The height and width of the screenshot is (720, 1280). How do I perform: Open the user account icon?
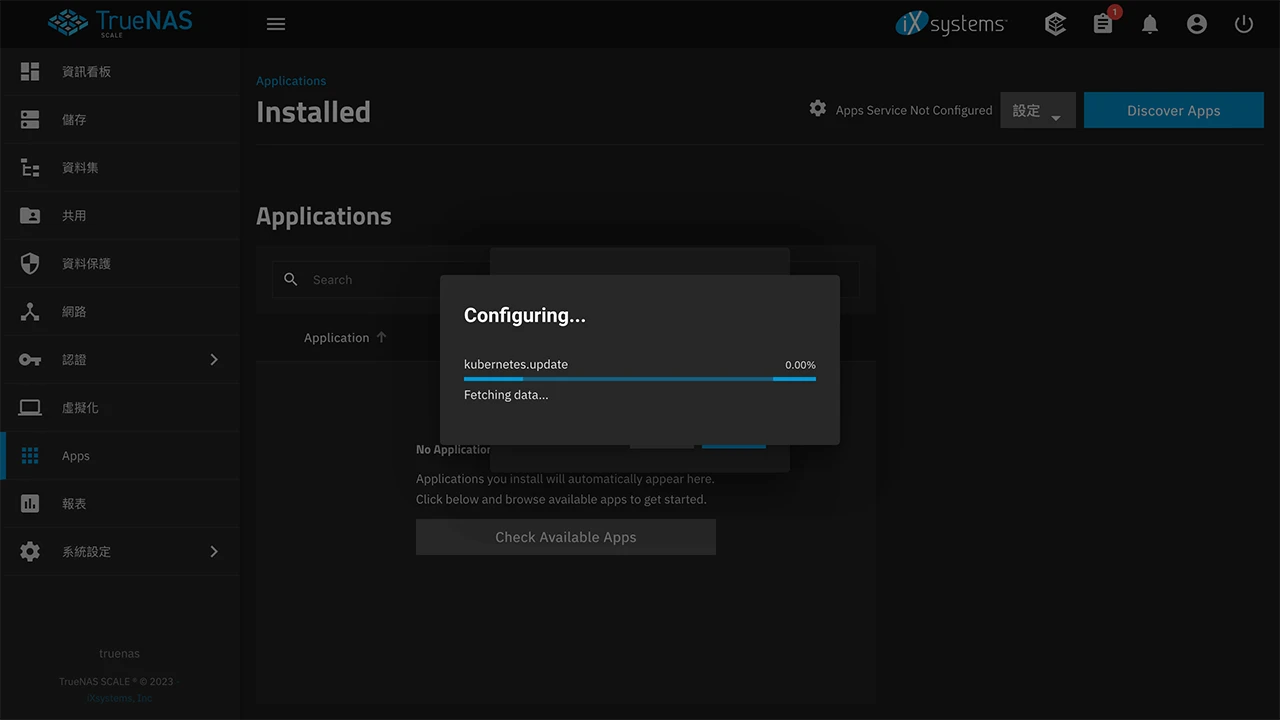1197,24
